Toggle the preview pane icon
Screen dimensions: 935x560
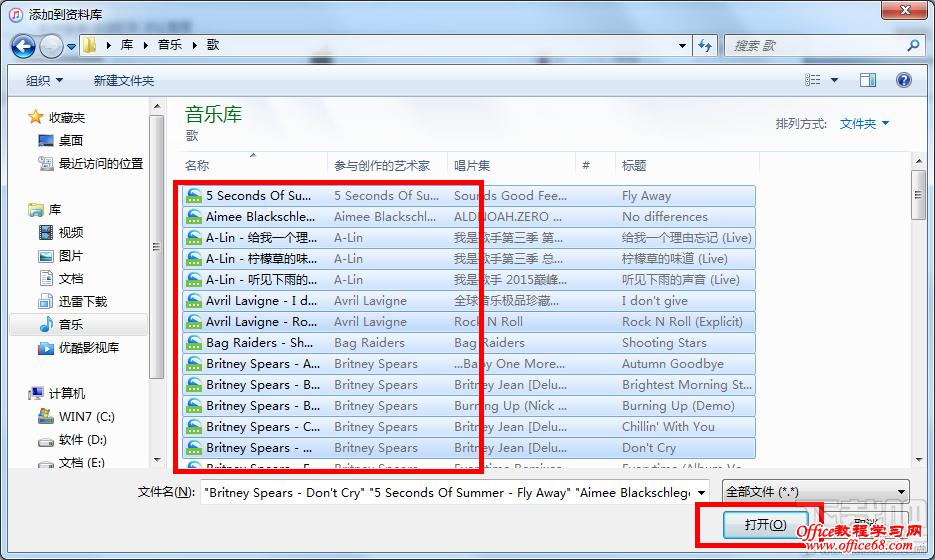pos(868,80)
